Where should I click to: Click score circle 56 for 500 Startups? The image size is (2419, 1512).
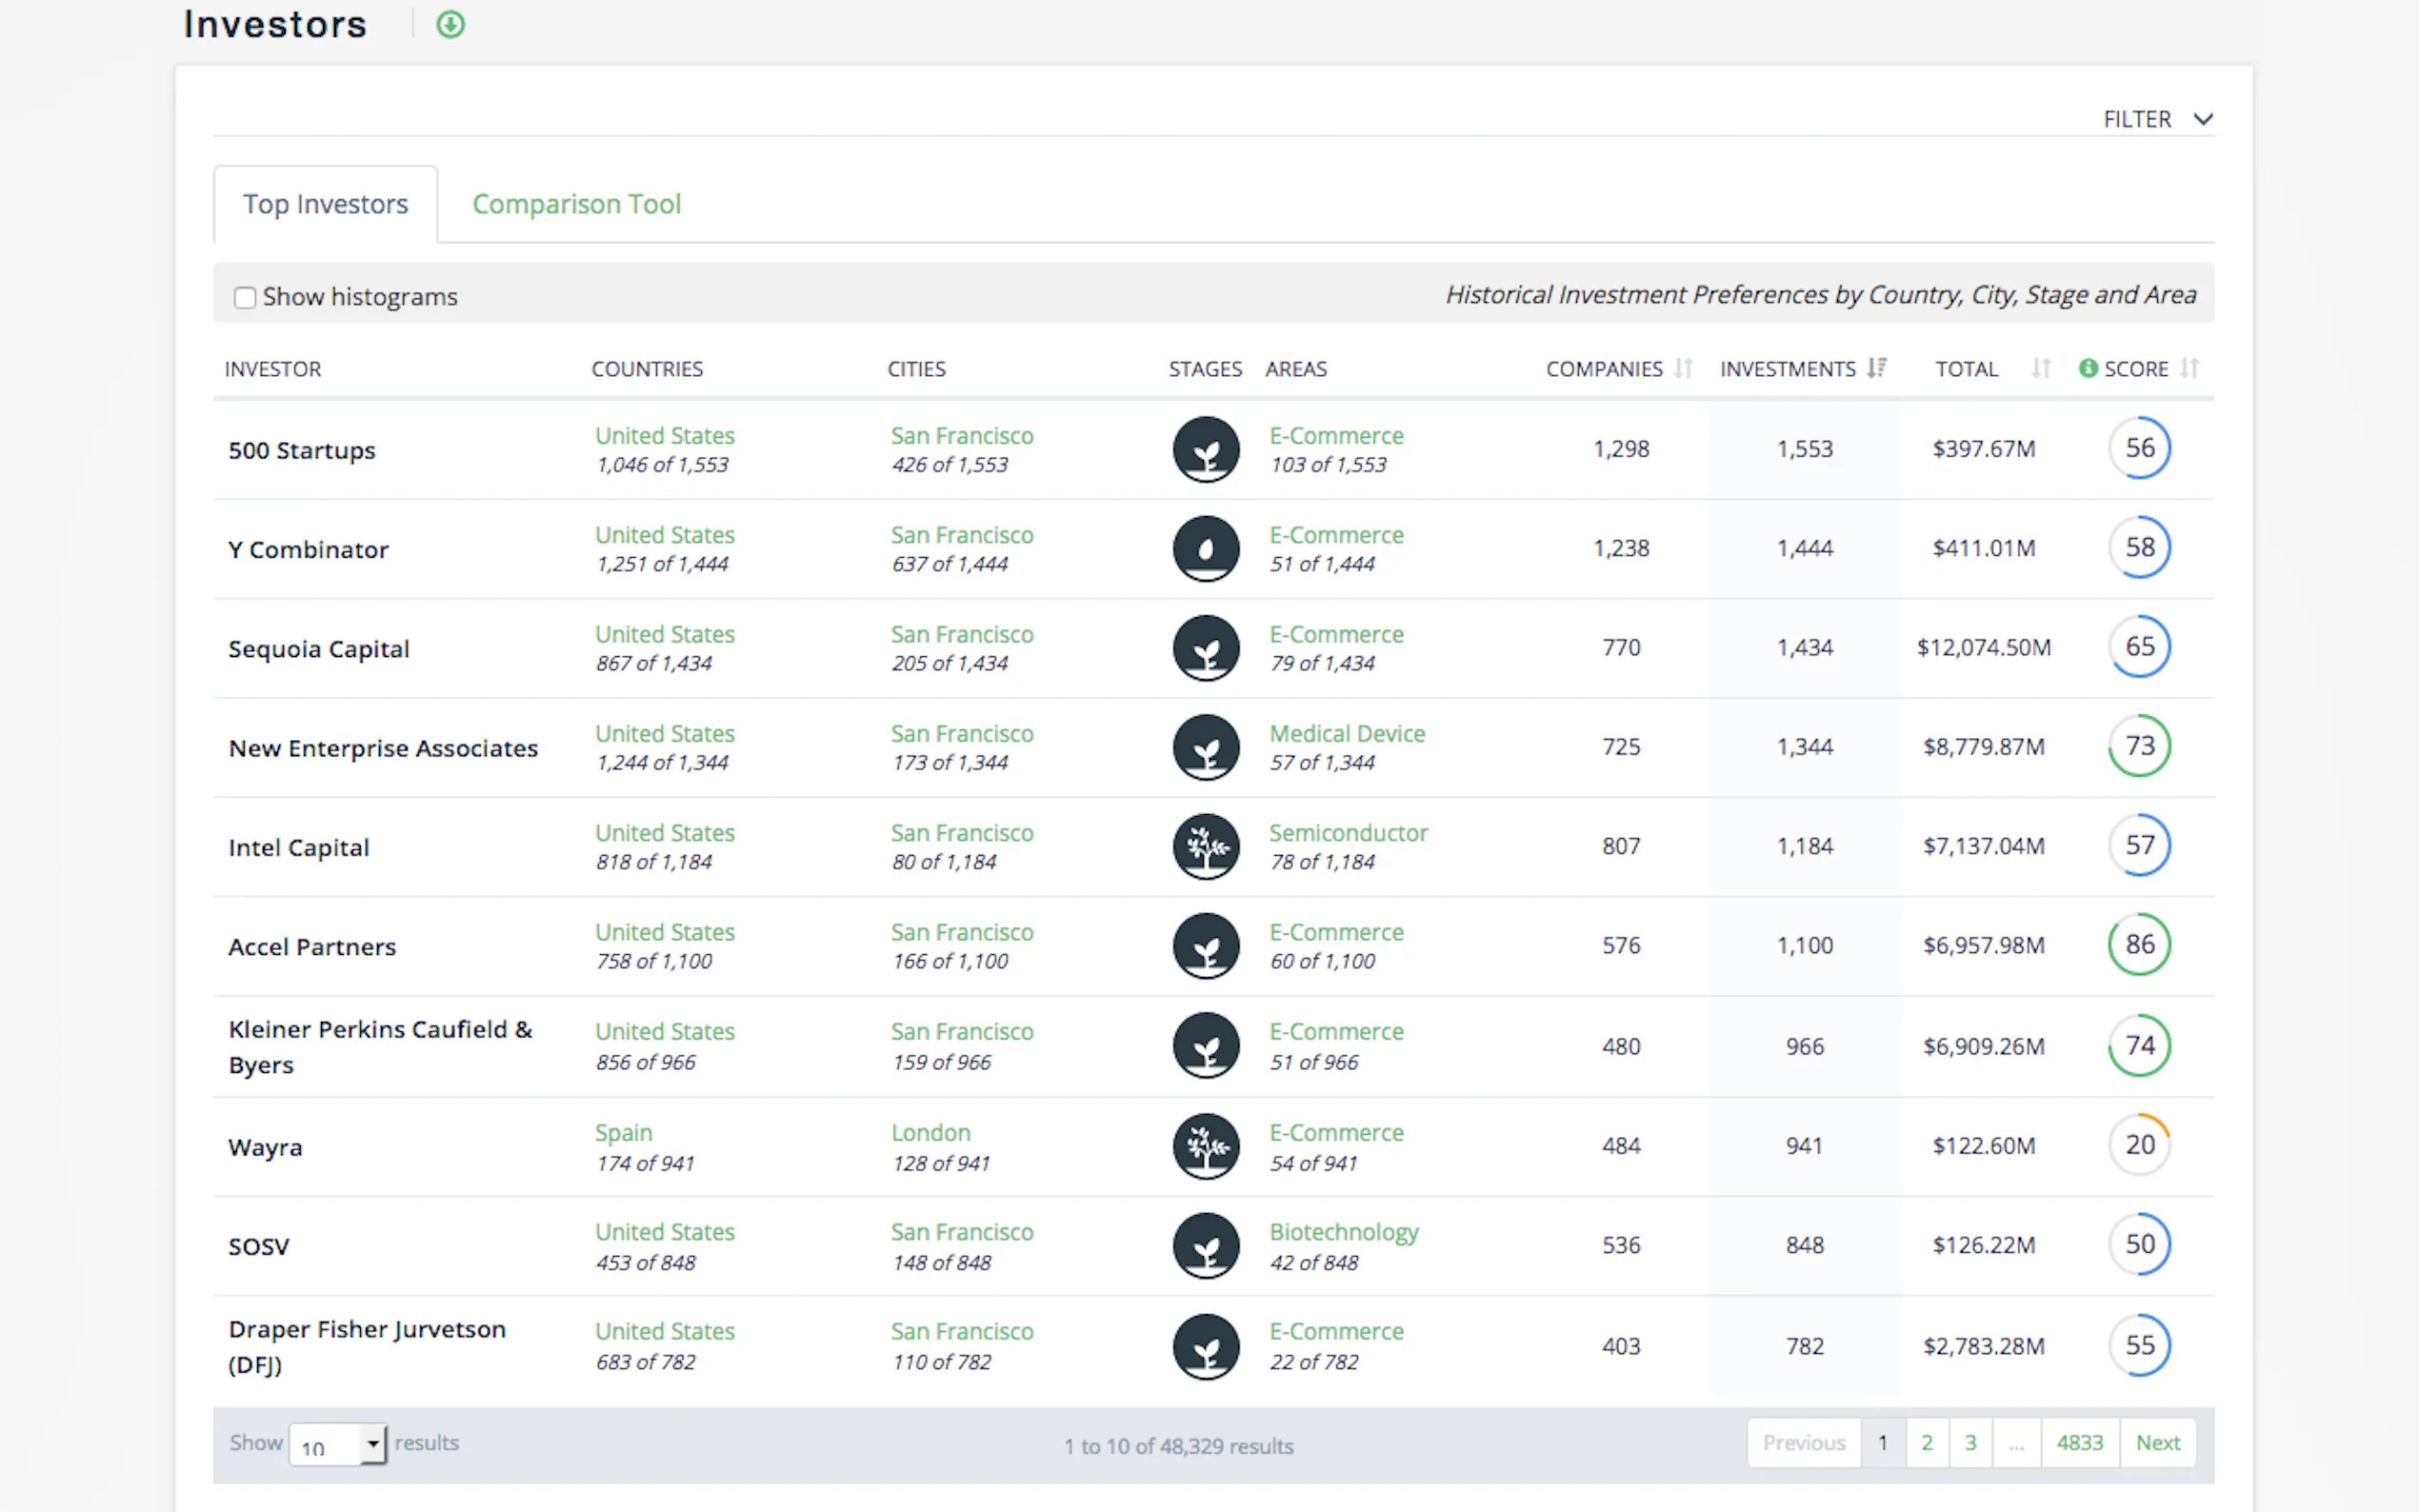[2140, 448]
